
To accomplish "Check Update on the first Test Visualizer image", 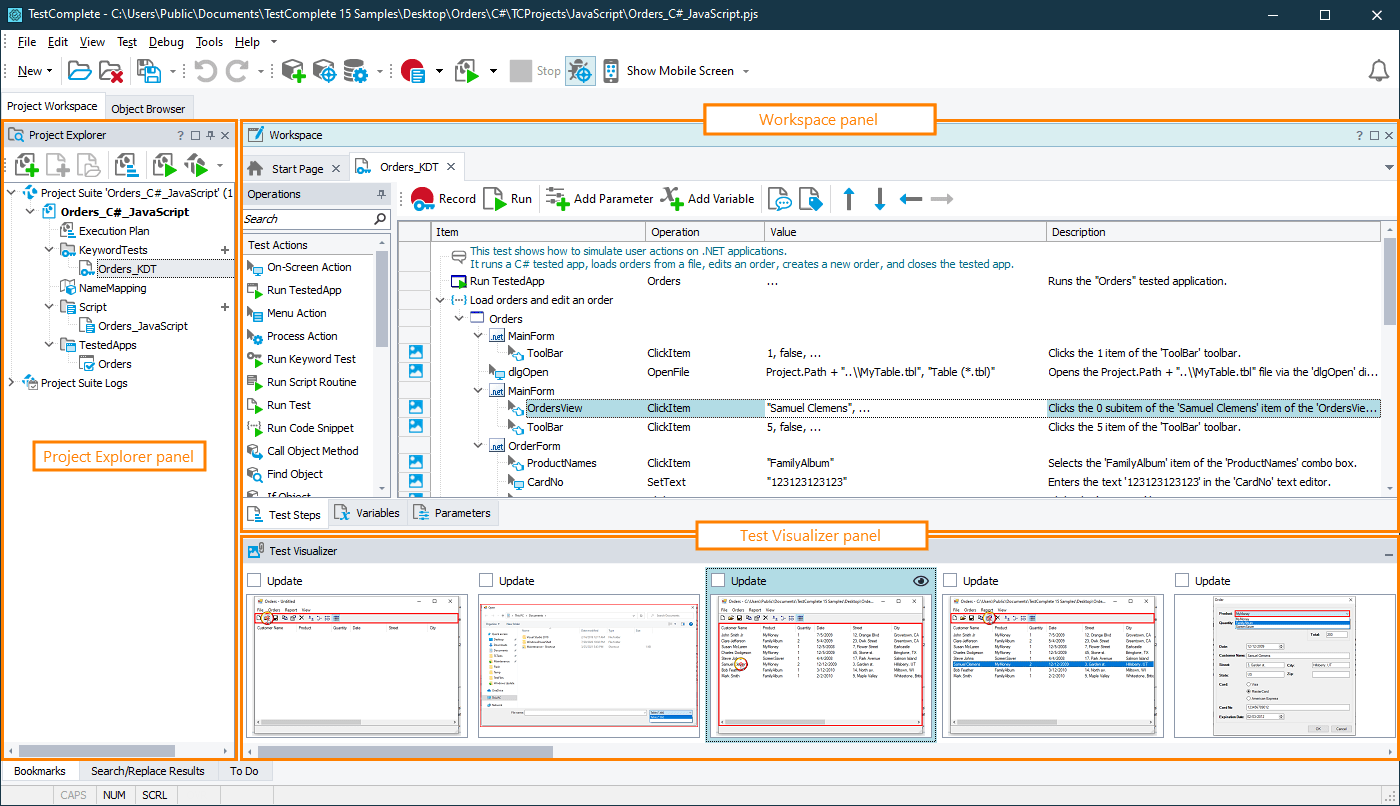I will coord(254,580).
